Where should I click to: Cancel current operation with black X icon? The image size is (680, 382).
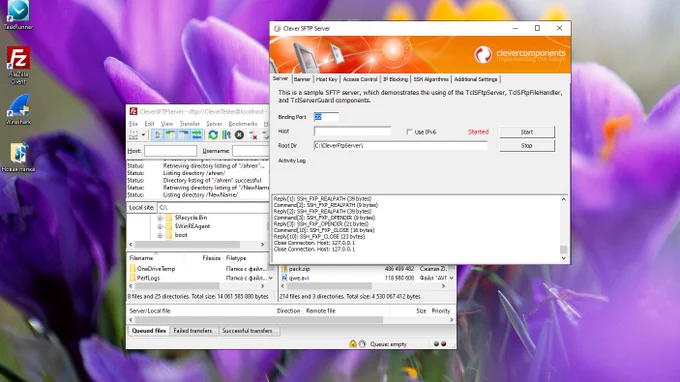pyautogui.click(x=239, y=135)
